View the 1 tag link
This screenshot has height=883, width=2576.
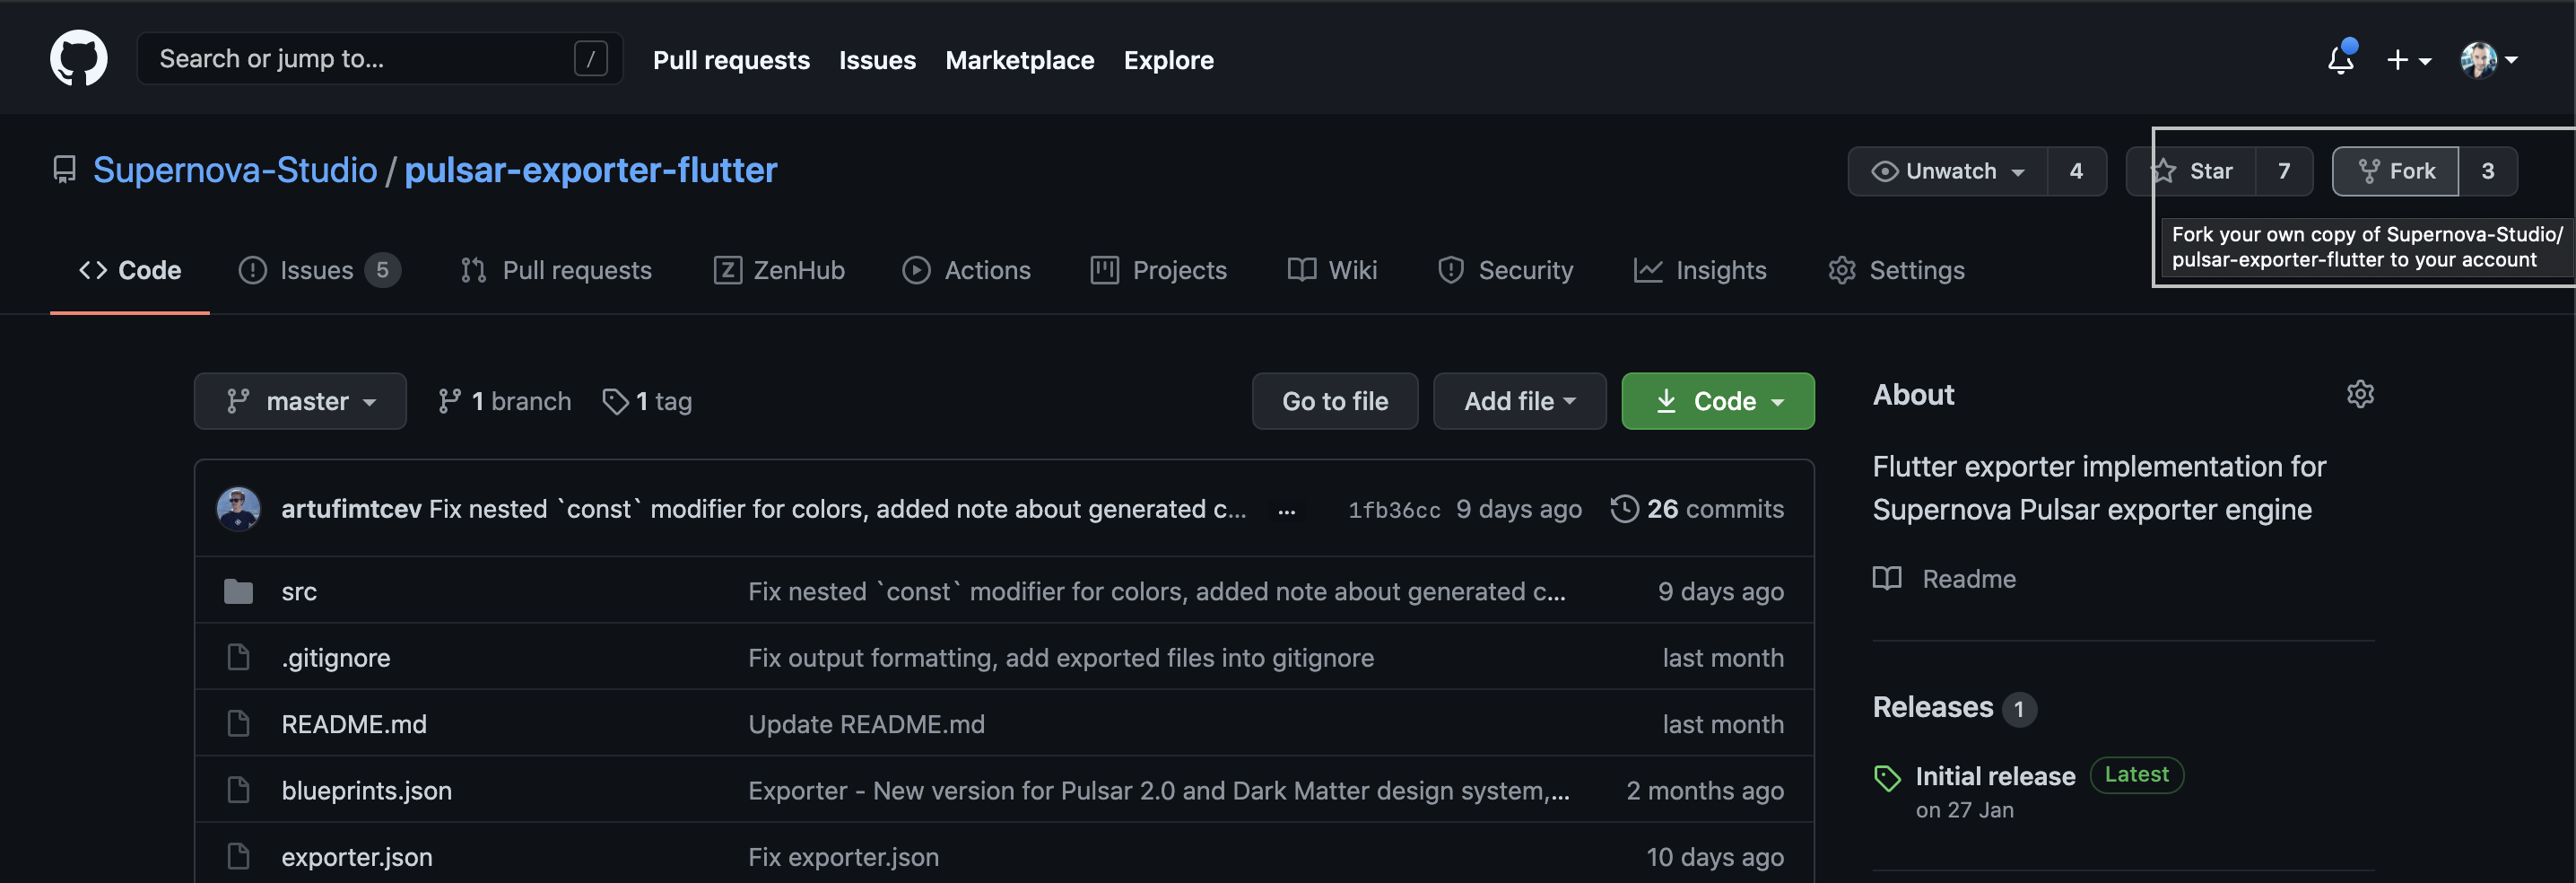(x=647, y=401)
